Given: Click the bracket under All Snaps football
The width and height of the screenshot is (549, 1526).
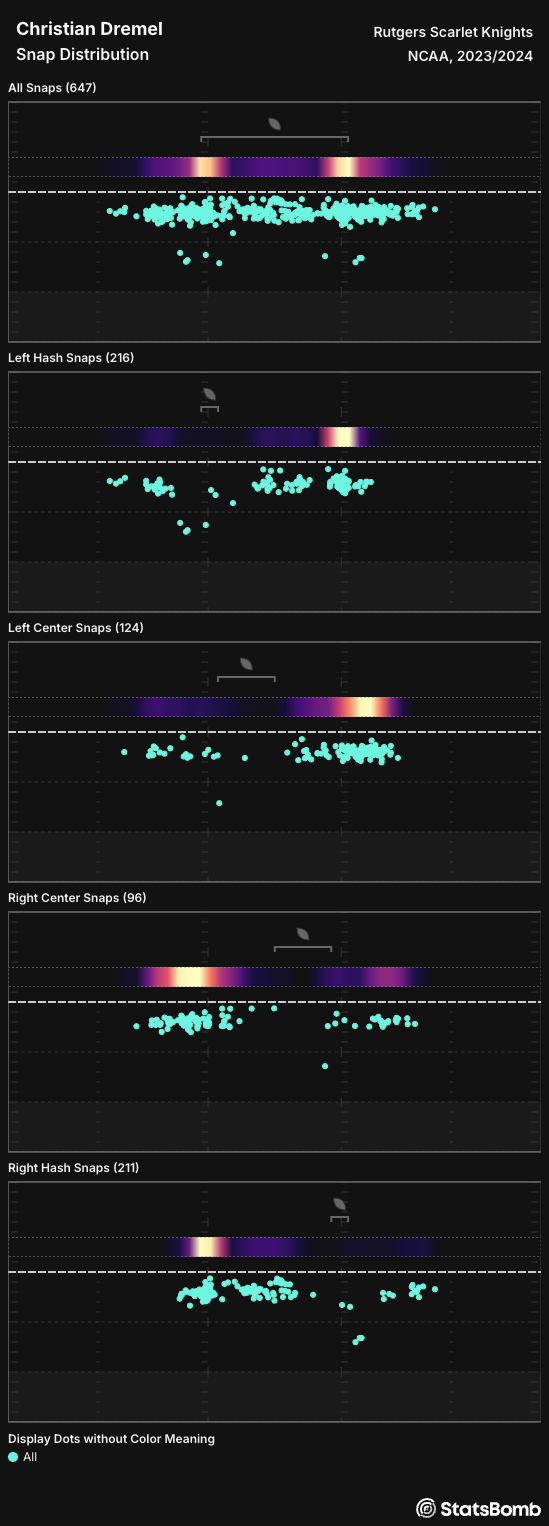Looking at the screenshot, I should point(274,138).
